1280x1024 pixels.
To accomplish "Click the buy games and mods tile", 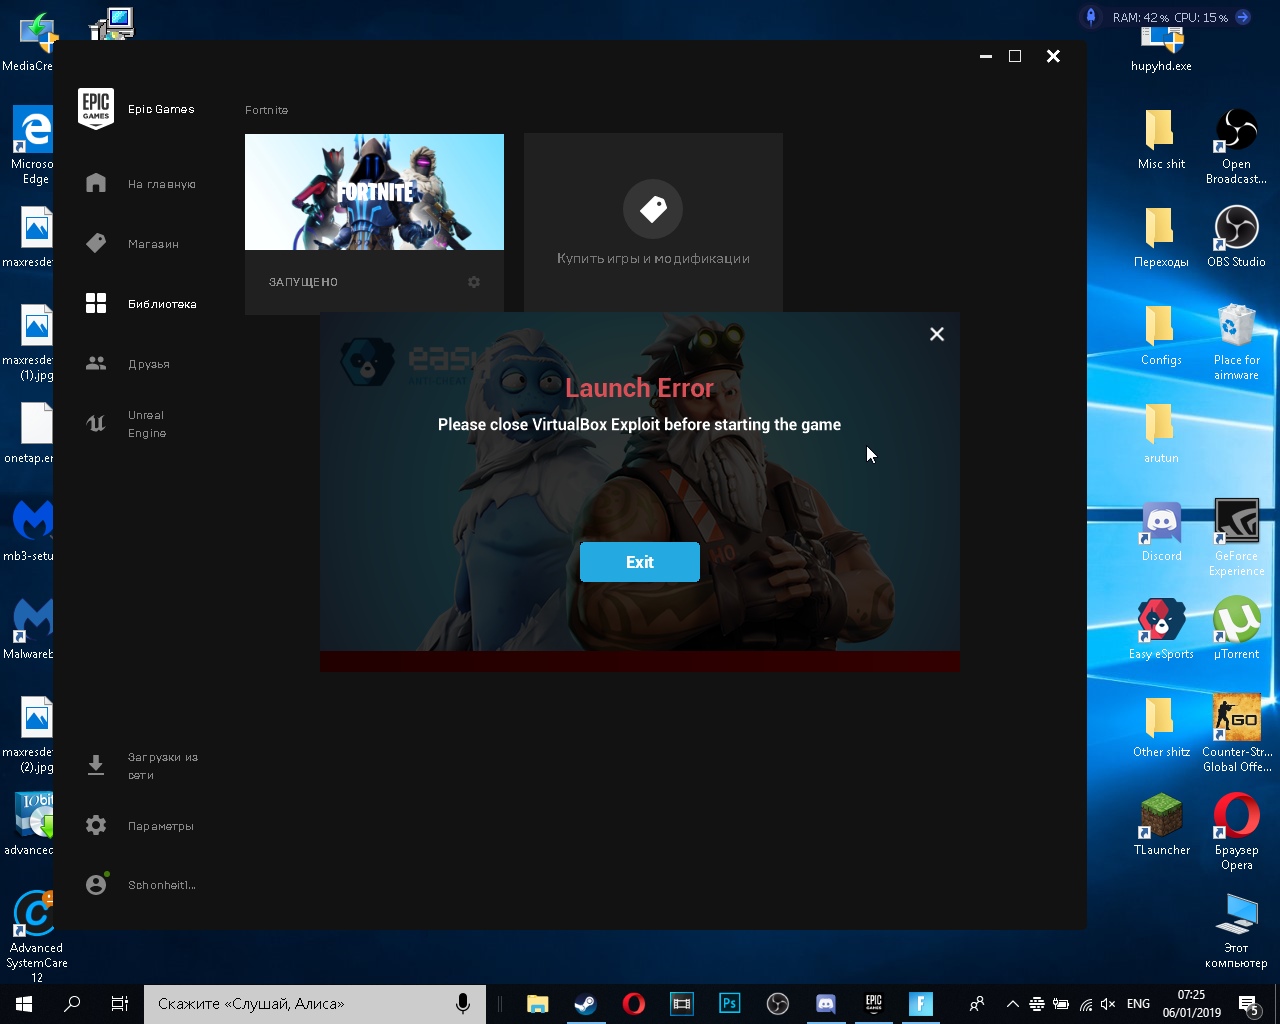I will [653, 222].
